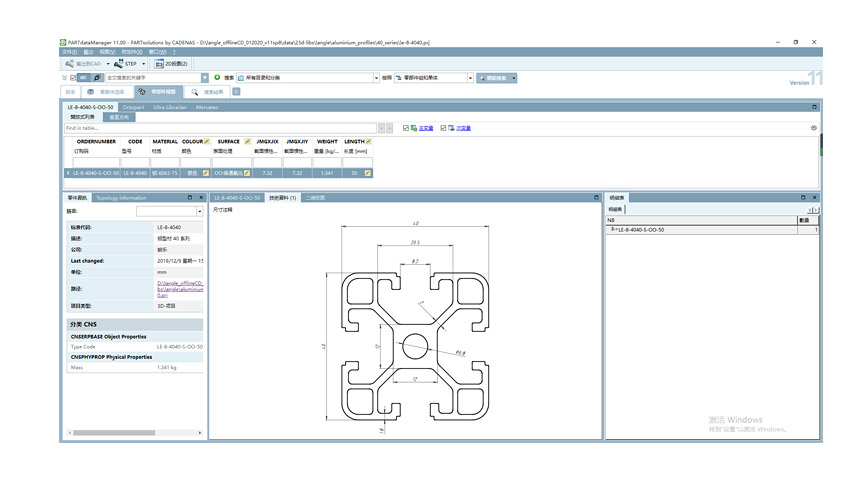Screen dimensions: 860x482
Task: Click the pencil icon in COLOUR header
Action: click(x=207, y=142)
